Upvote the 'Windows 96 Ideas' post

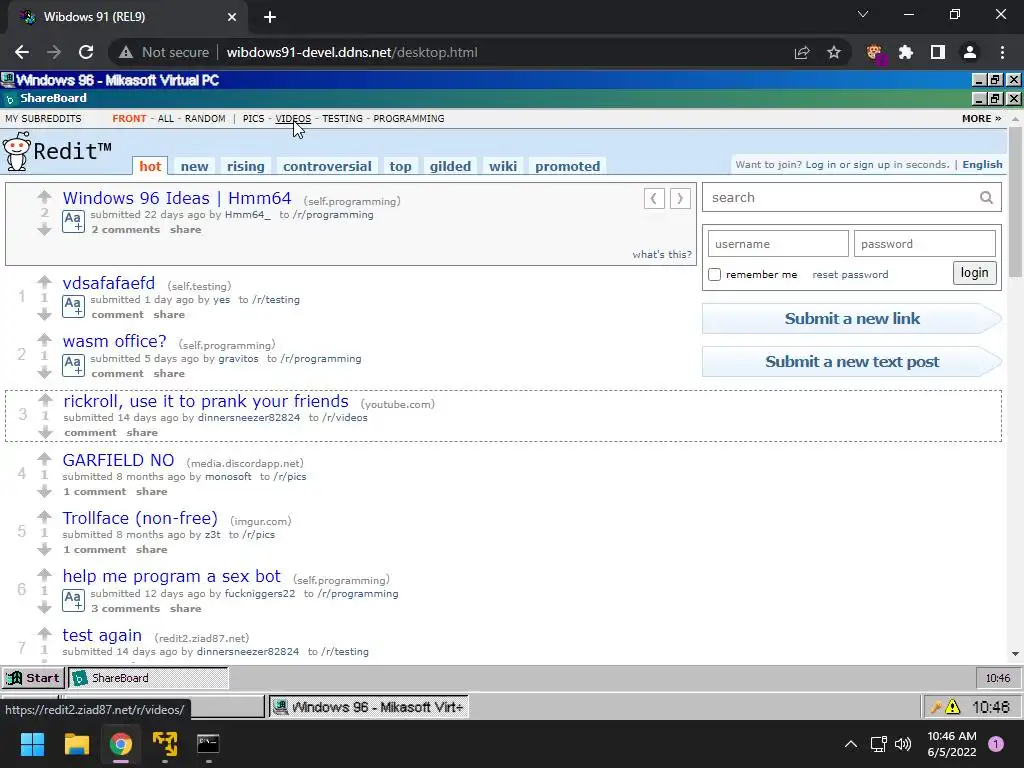coord(44,197)
